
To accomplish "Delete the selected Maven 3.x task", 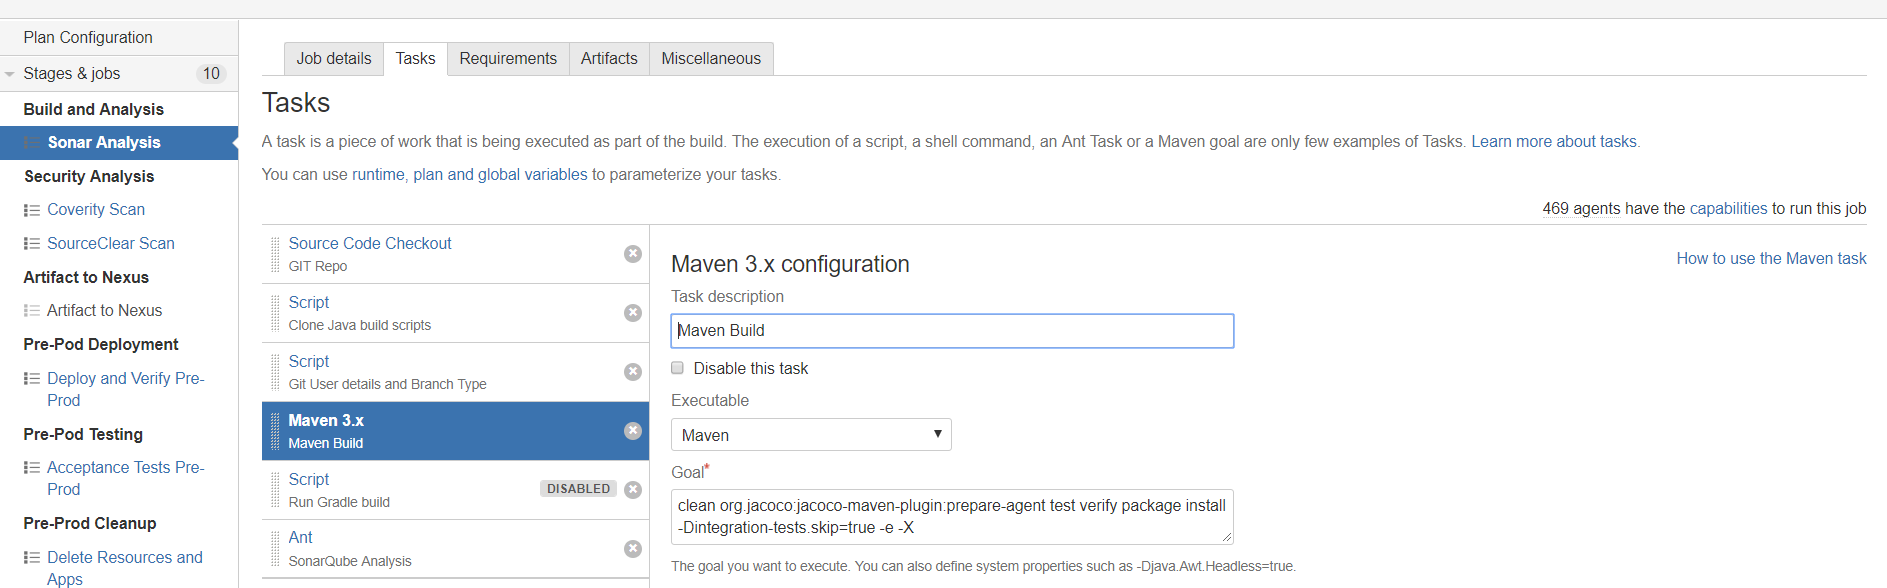I will [x=633, y=431].
